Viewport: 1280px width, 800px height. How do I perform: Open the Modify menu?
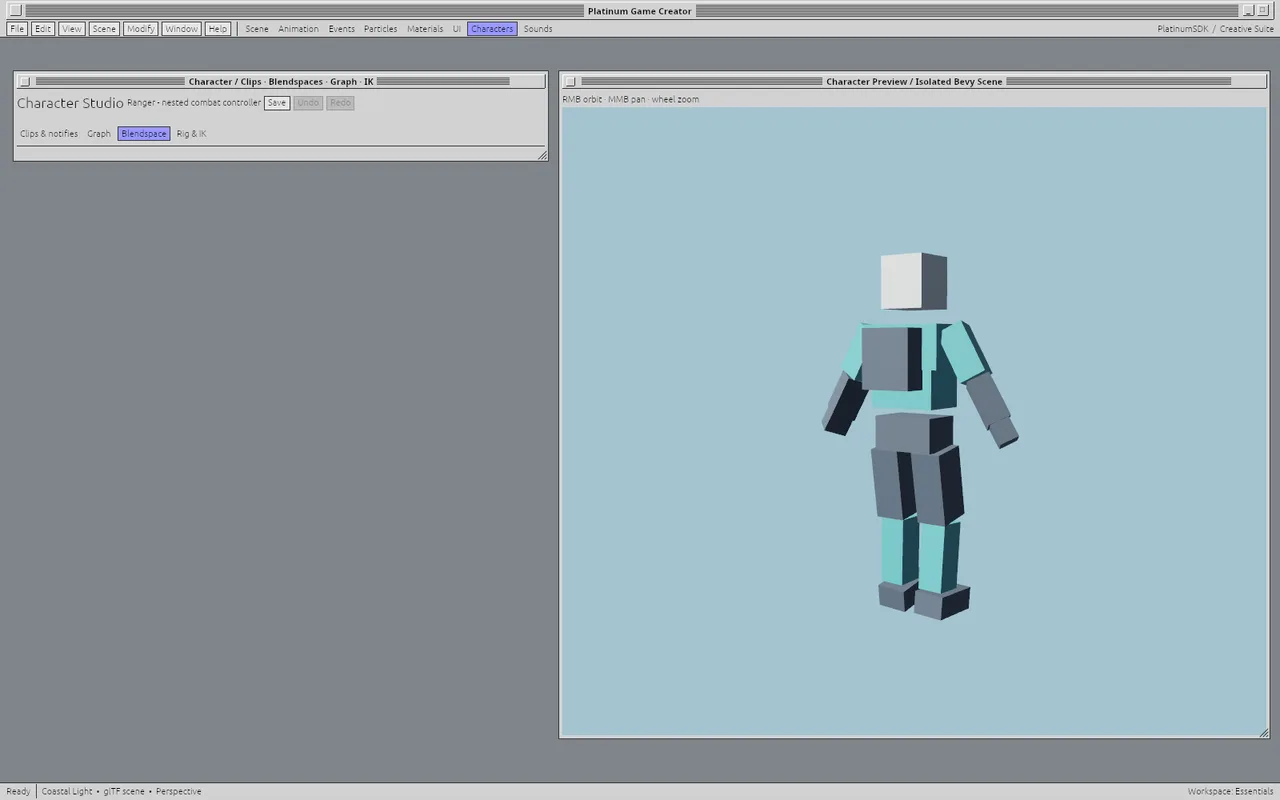coord(140,29)
